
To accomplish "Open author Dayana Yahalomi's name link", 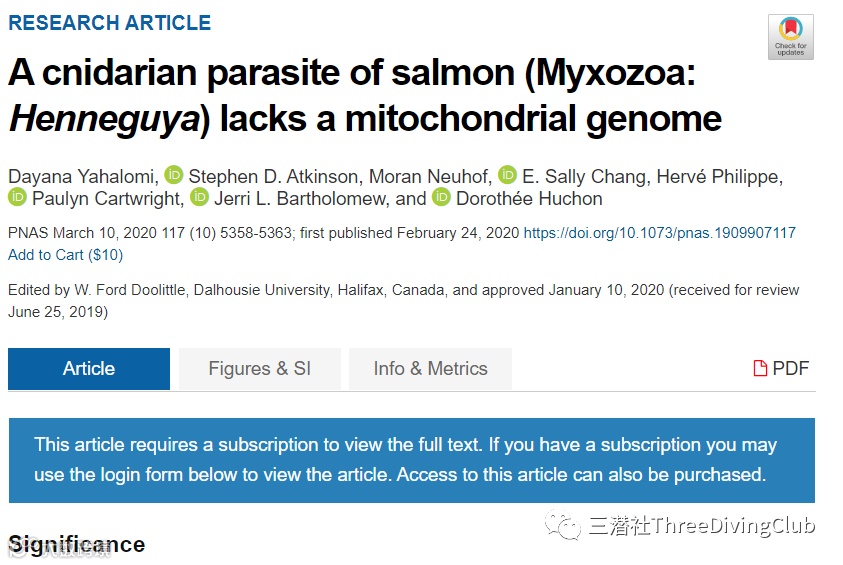I will click(81, 176).
